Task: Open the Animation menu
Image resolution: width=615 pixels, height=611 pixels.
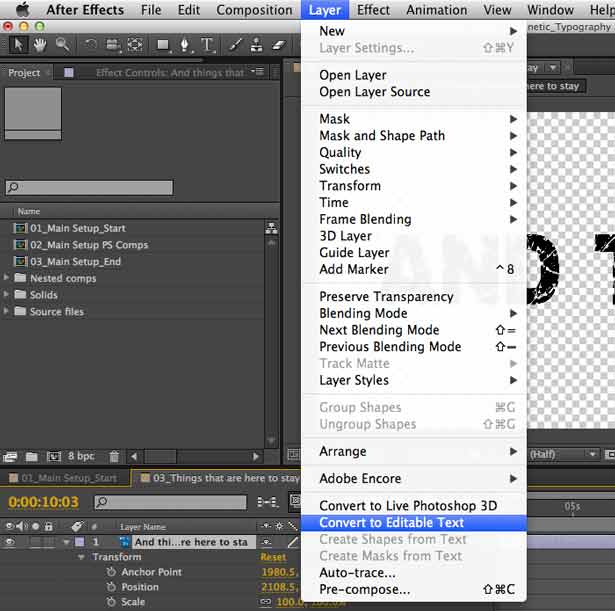Action: 437,10
